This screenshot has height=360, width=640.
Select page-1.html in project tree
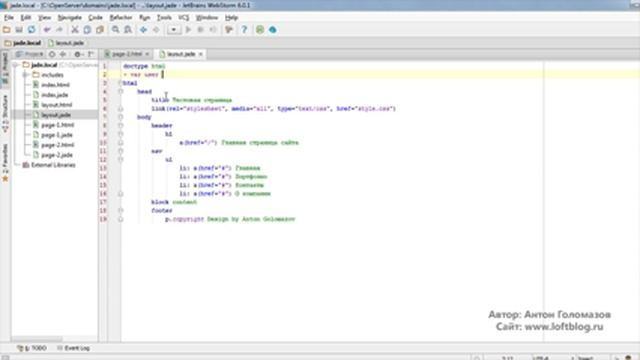[58, 125]
